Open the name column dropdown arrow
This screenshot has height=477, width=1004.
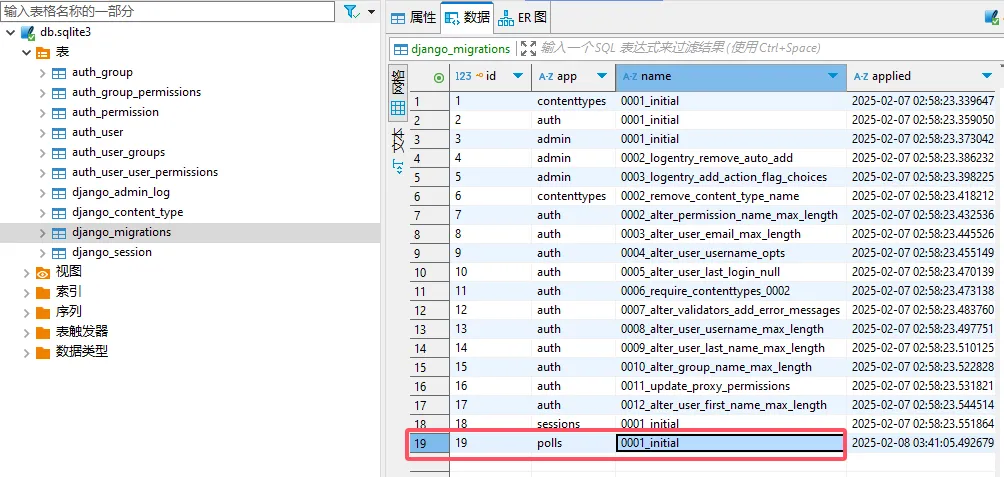coord(832,76)
